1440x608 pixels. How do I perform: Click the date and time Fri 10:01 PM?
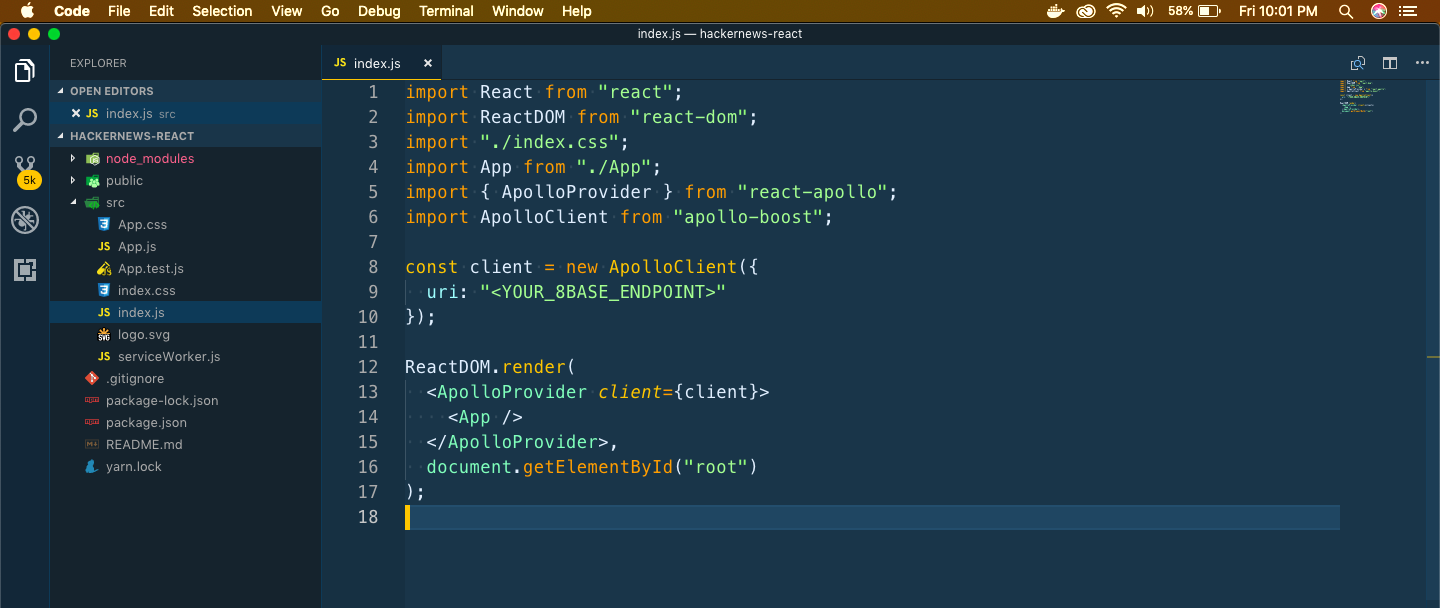1278,11
